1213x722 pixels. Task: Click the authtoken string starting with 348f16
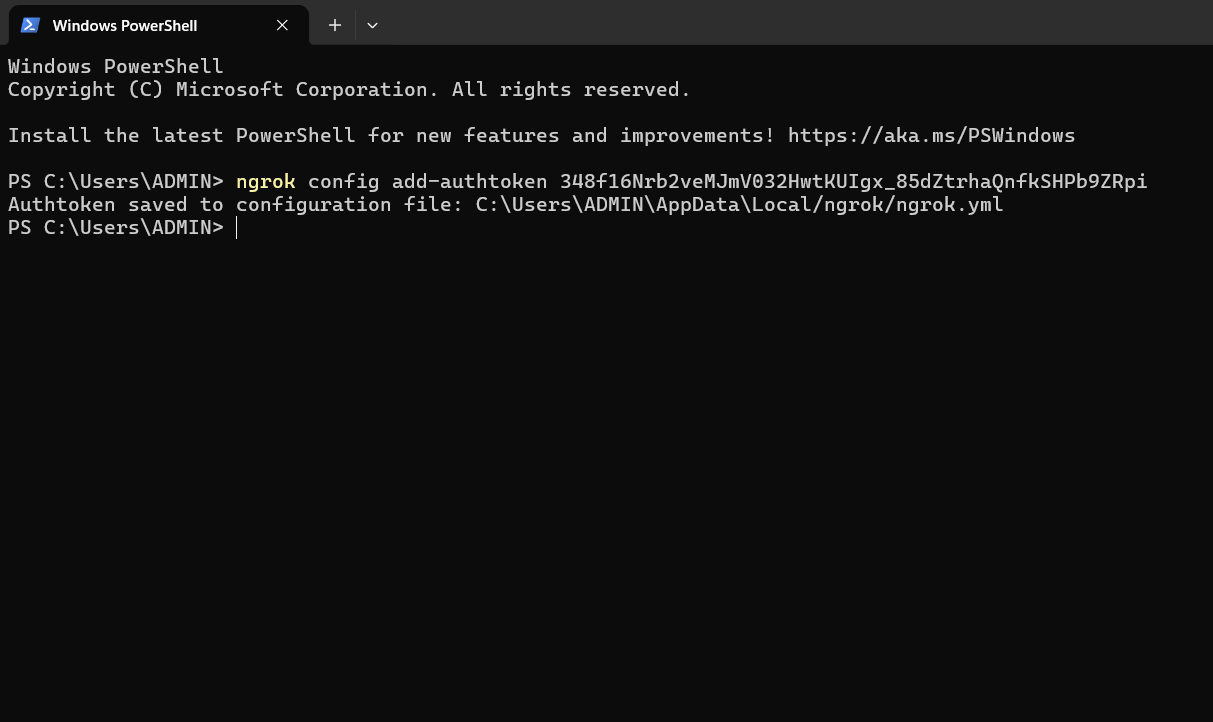point(853,181)
